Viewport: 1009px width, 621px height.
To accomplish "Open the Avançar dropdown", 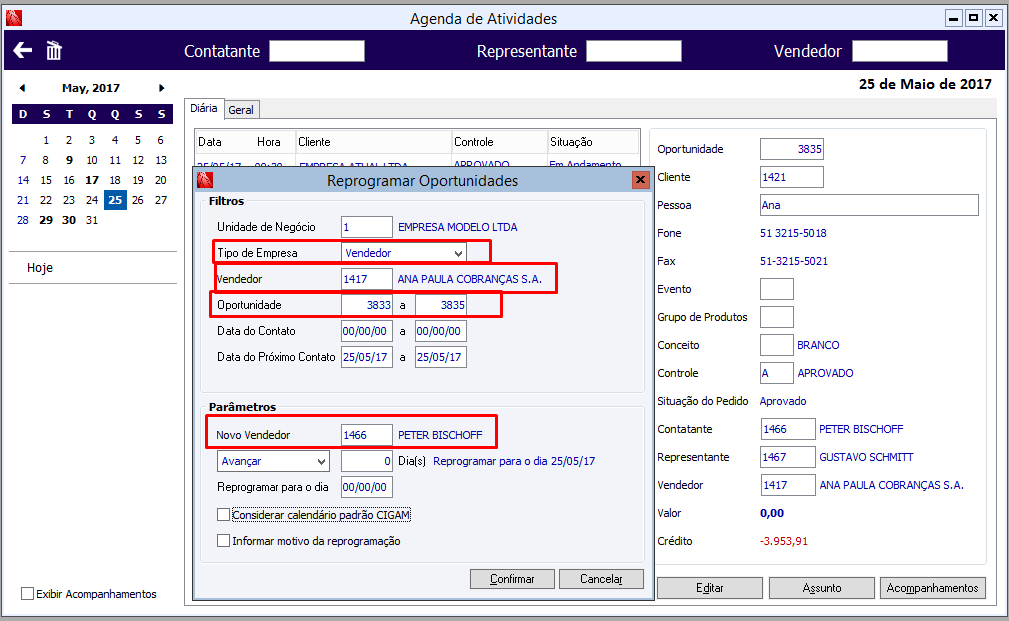I will [x=321, y=461].
